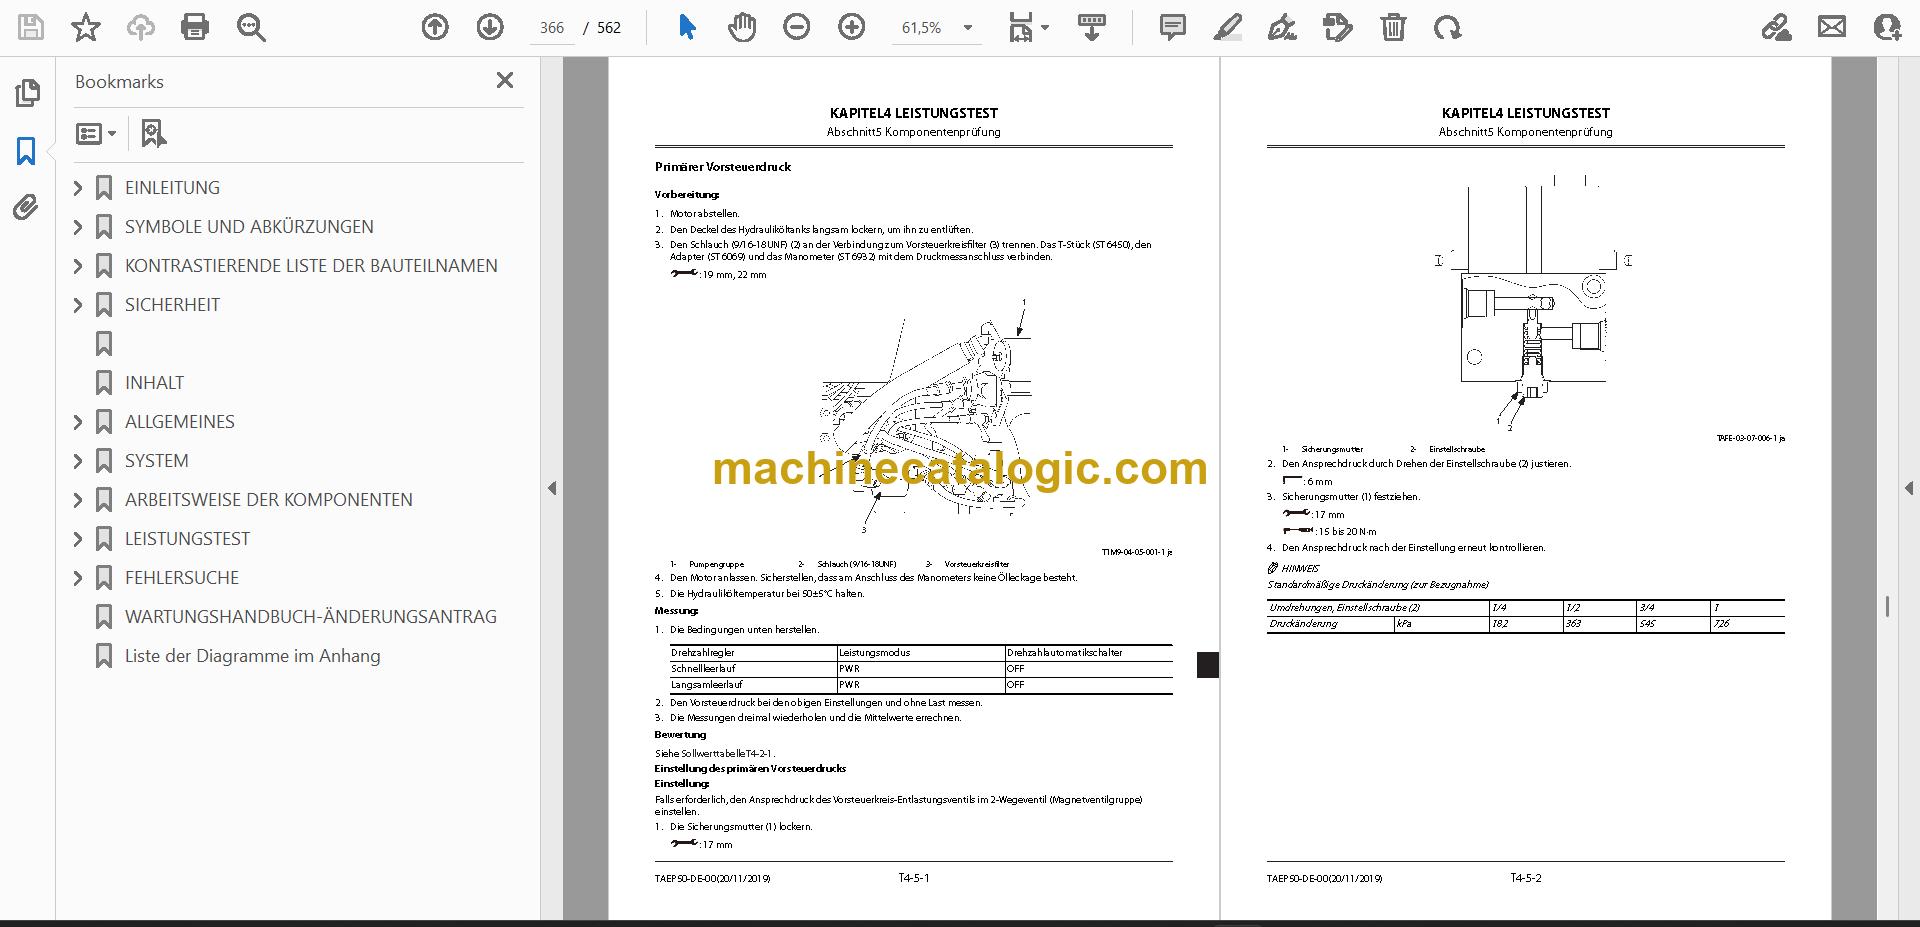
Task: Toggle the Bookmarks panel sidebar icon
Action: pos(27,151)
